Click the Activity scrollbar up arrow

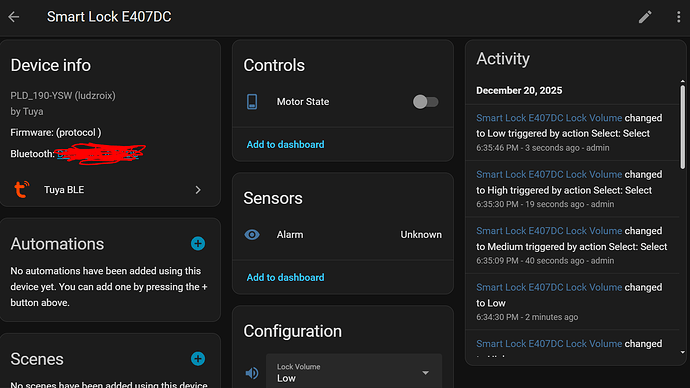coord(683,81)
